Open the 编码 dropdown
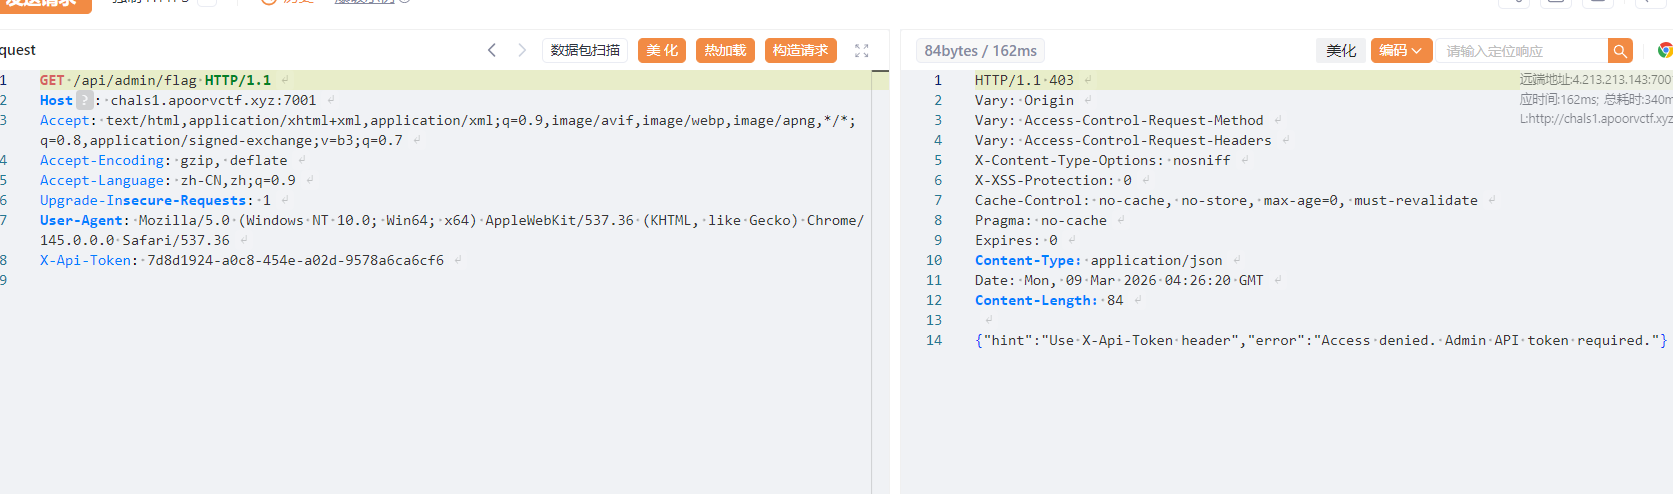This screenshot has height=494, width=1673. pos(1400,51)
